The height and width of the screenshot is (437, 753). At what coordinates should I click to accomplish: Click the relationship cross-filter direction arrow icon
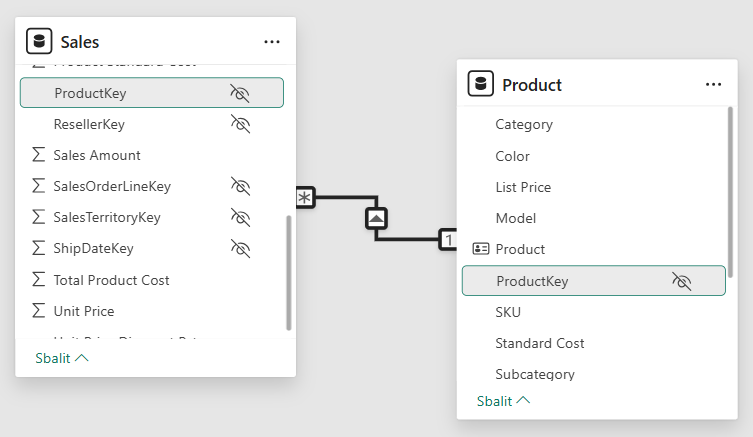coord(376,217)
